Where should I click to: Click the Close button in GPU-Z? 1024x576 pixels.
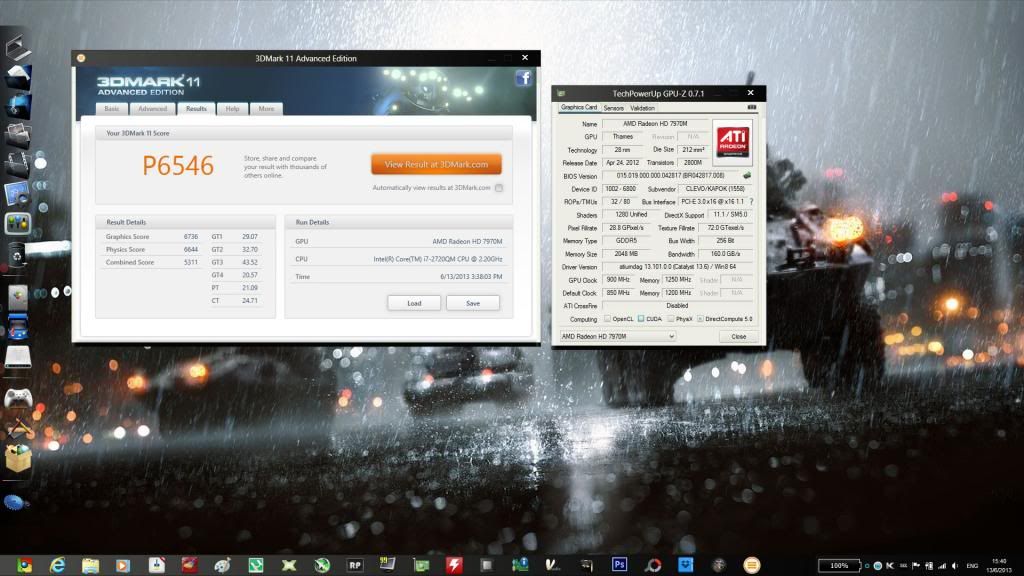pos(739,336)
